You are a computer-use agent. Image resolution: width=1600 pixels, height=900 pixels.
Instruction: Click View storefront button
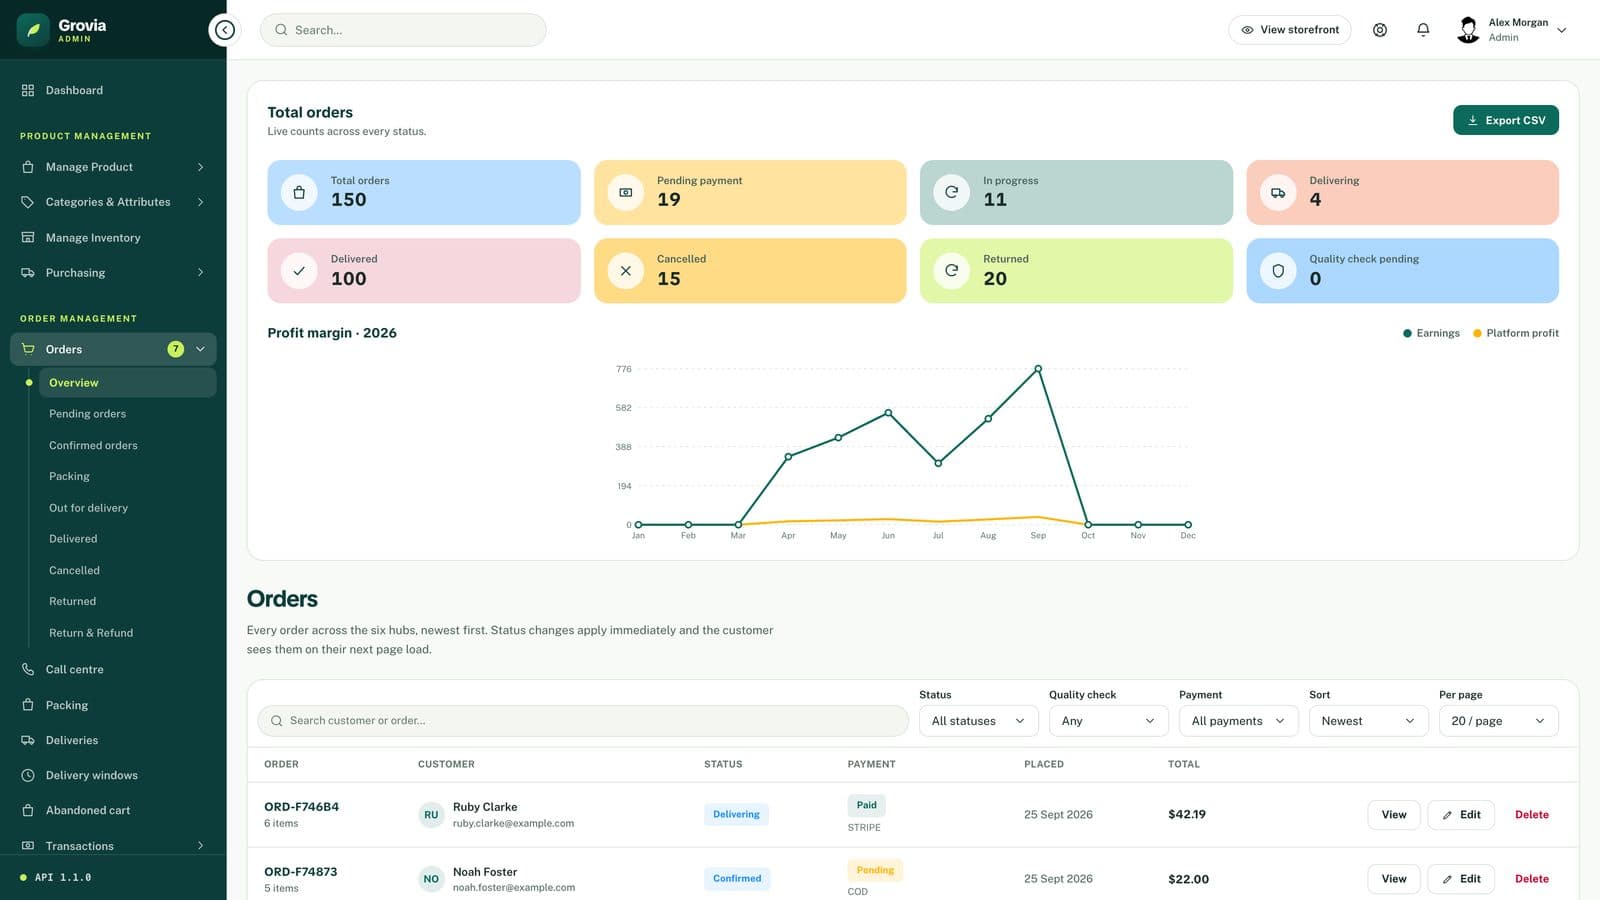coord(1289,30)
